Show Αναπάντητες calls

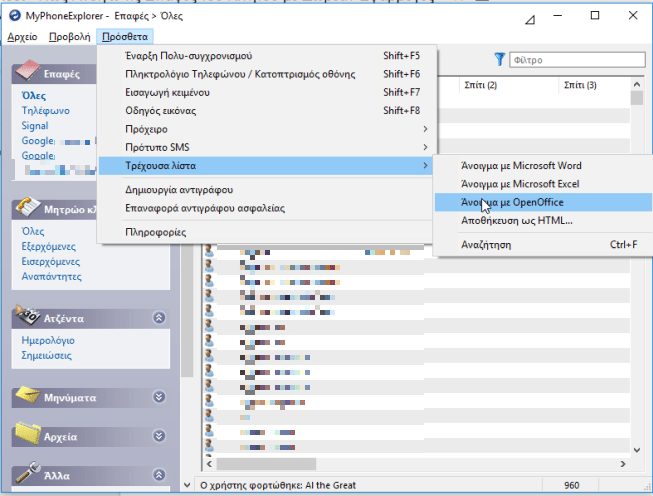52,277
